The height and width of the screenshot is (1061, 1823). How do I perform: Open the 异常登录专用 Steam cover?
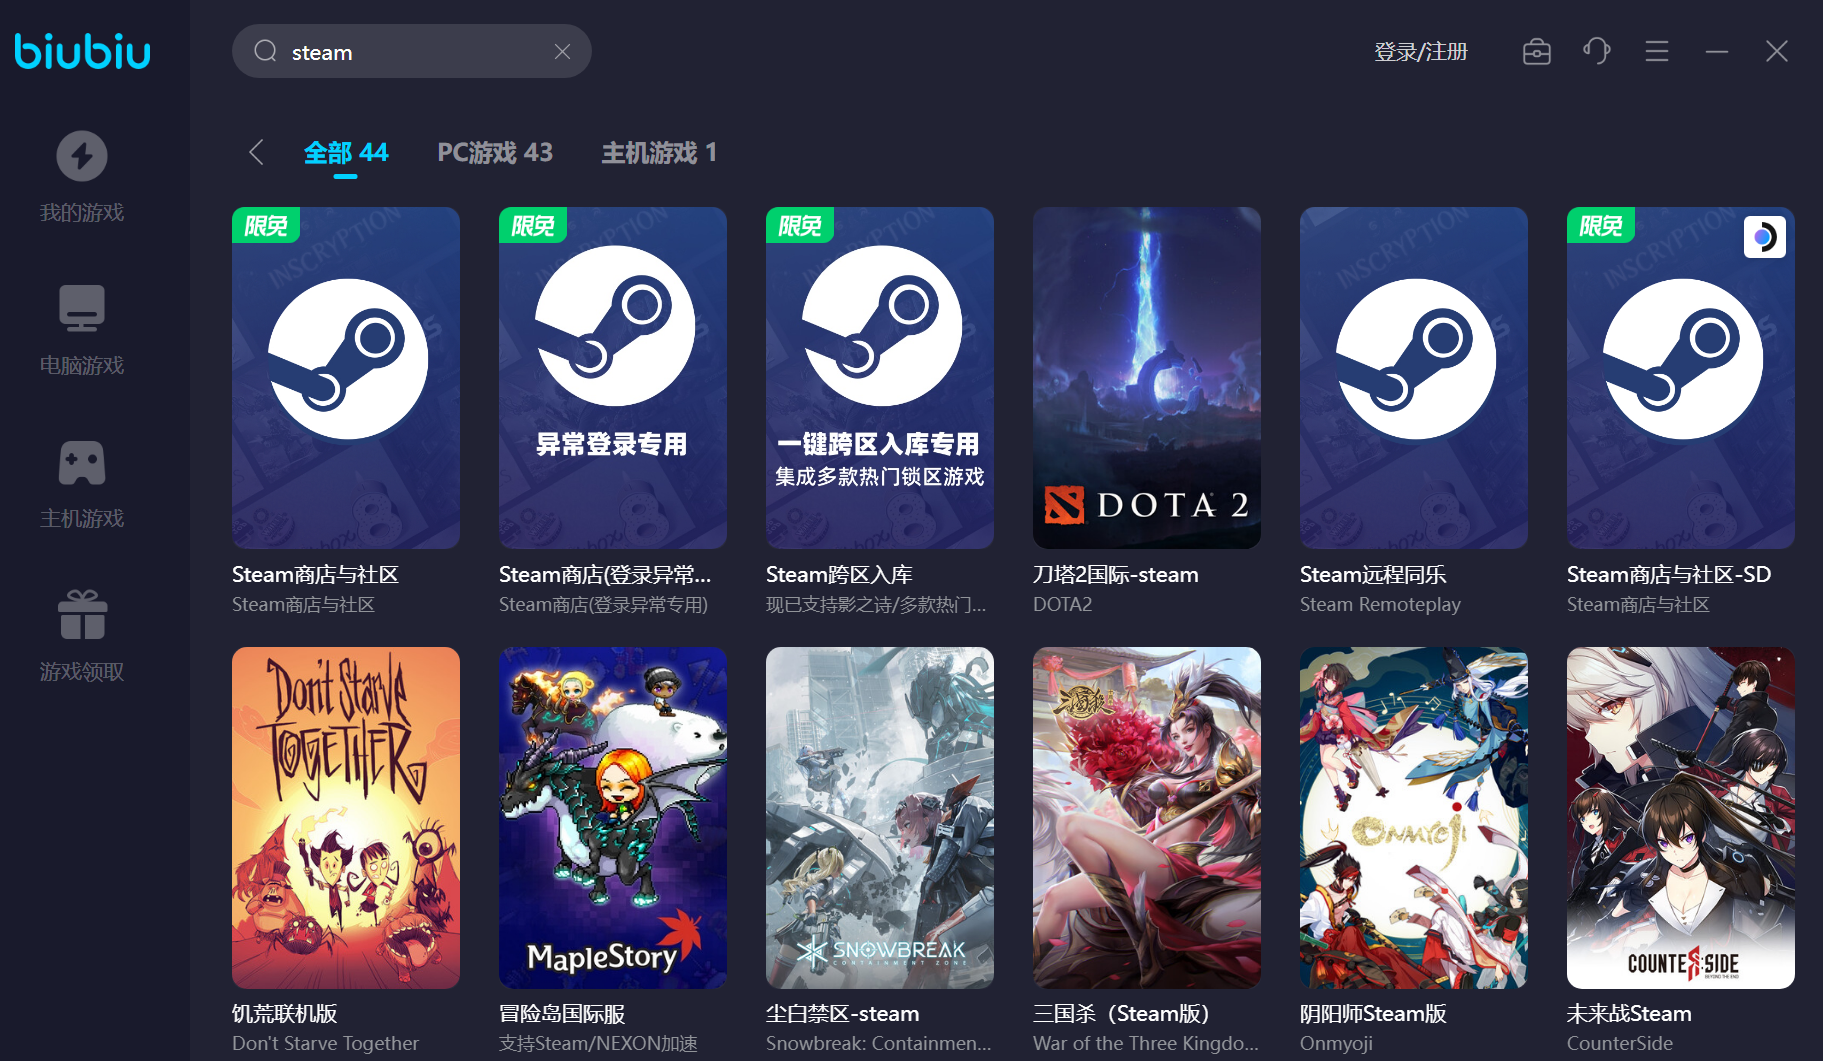click(x=613, y=378)
